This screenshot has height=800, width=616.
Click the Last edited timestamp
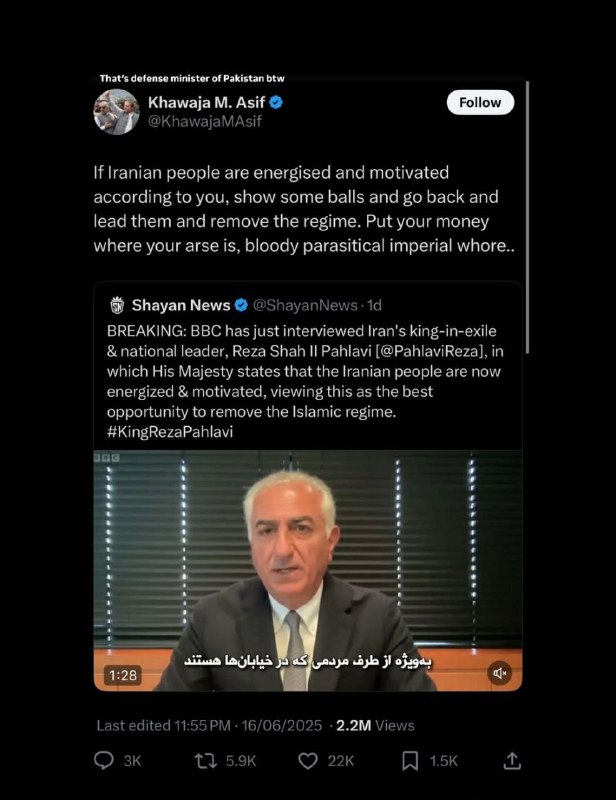(x=209, y=726)
